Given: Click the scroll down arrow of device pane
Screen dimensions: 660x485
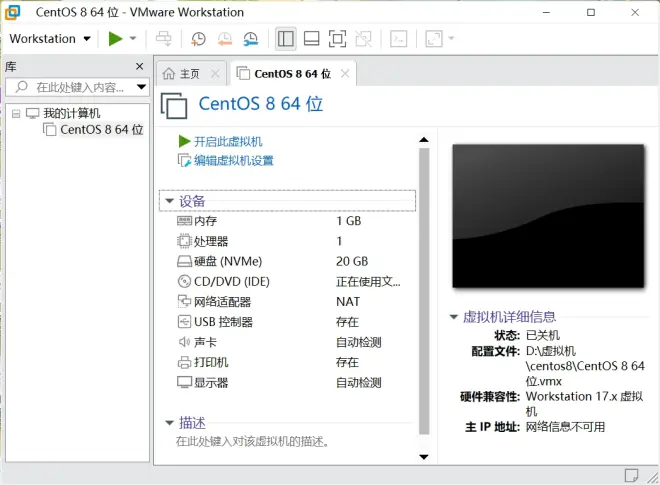Looking at the screenshot, I should click(x=424, y=456).
